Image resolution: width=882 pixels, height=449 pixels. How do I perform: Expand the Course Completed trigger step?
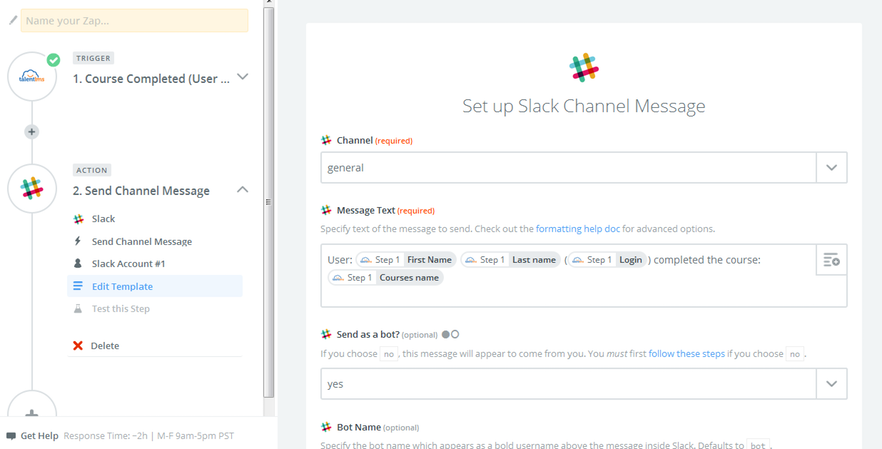[242, 77]
